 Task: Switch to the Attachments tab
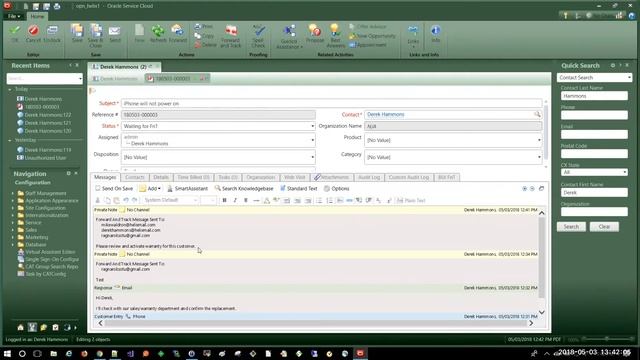(331, 177)
